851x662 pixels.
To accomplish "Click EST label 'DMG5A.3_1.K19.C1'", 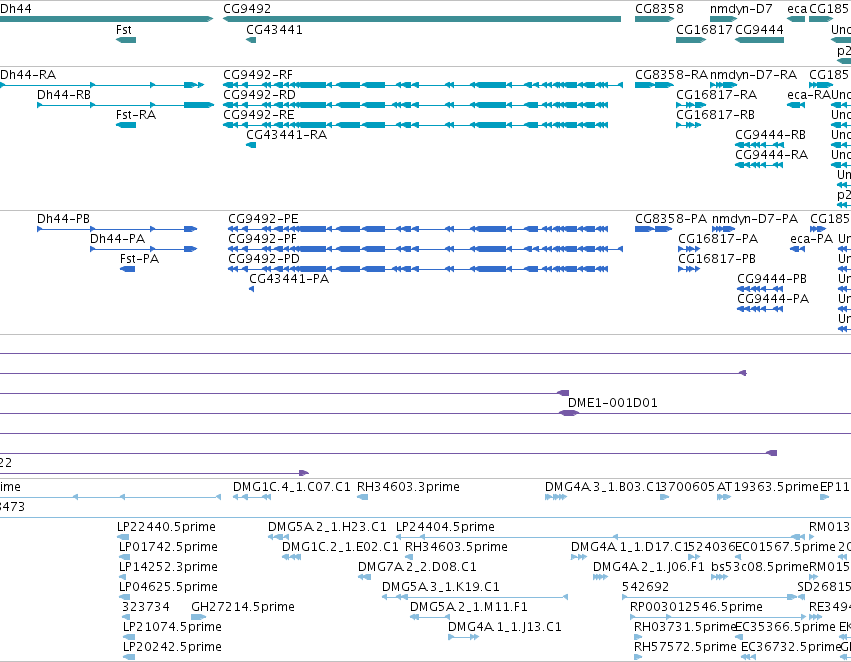I will point(441,588).
